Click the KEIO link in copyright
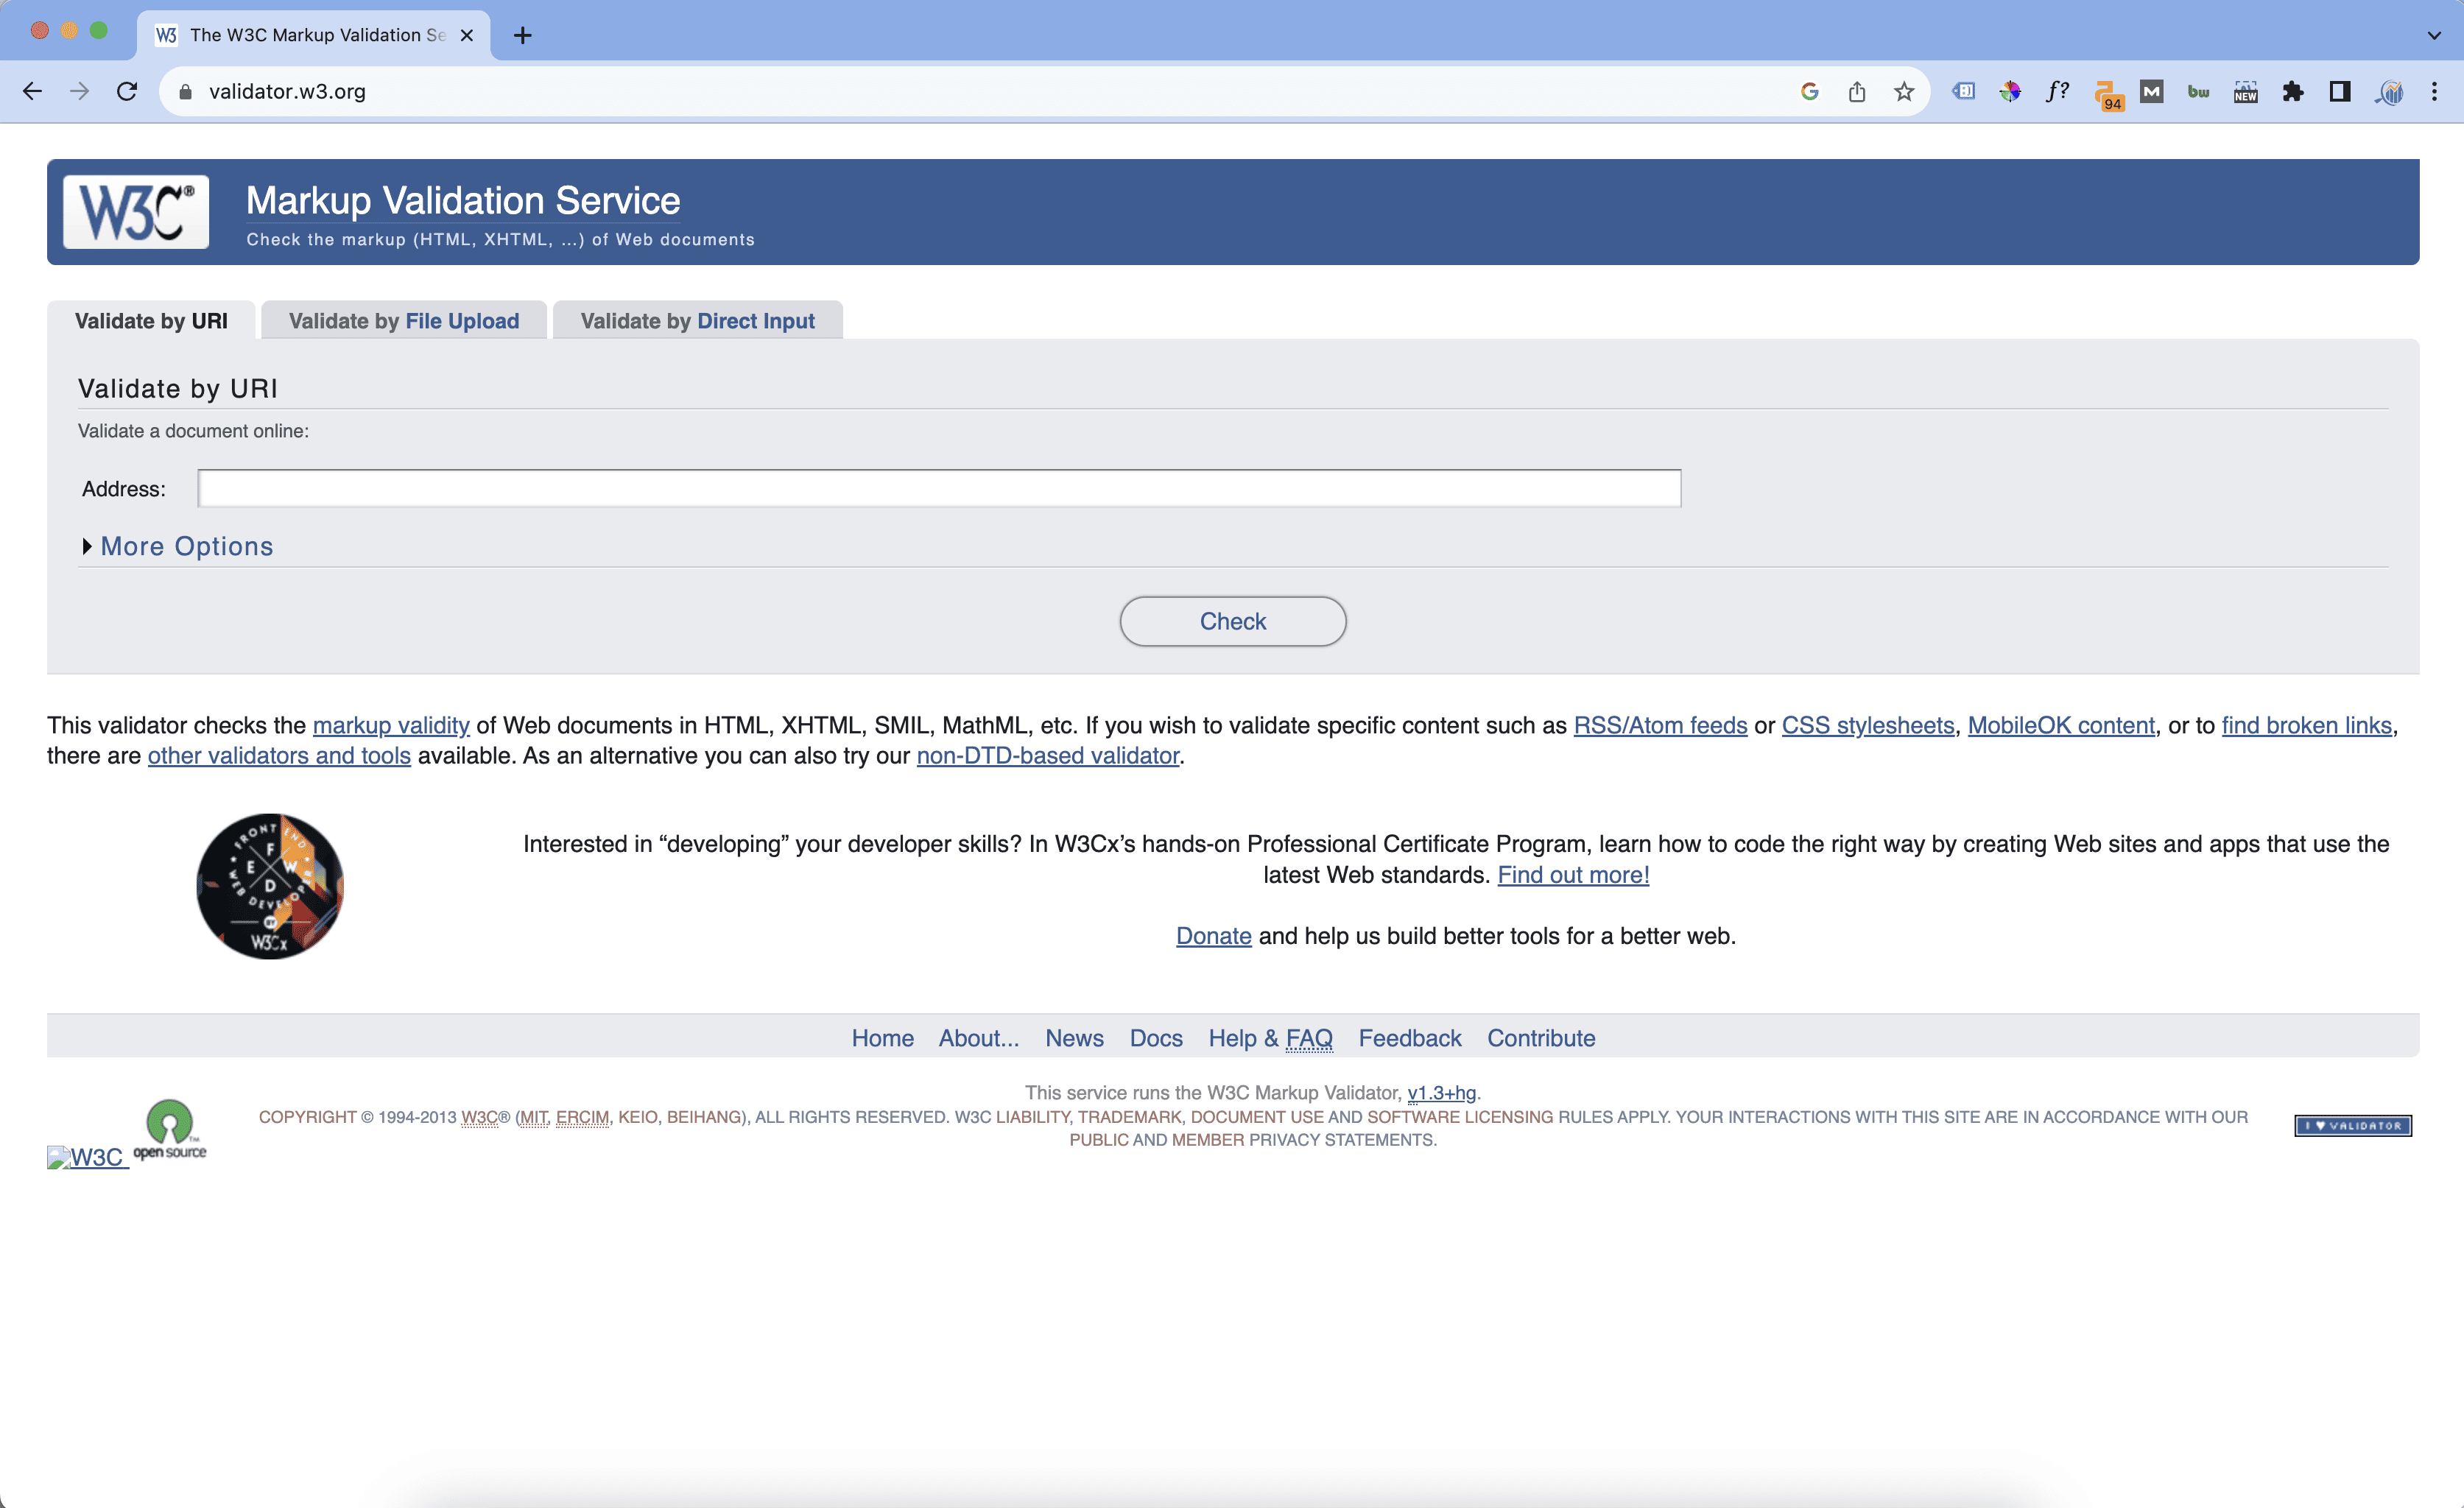2464x1508 pixels. 637,1117
